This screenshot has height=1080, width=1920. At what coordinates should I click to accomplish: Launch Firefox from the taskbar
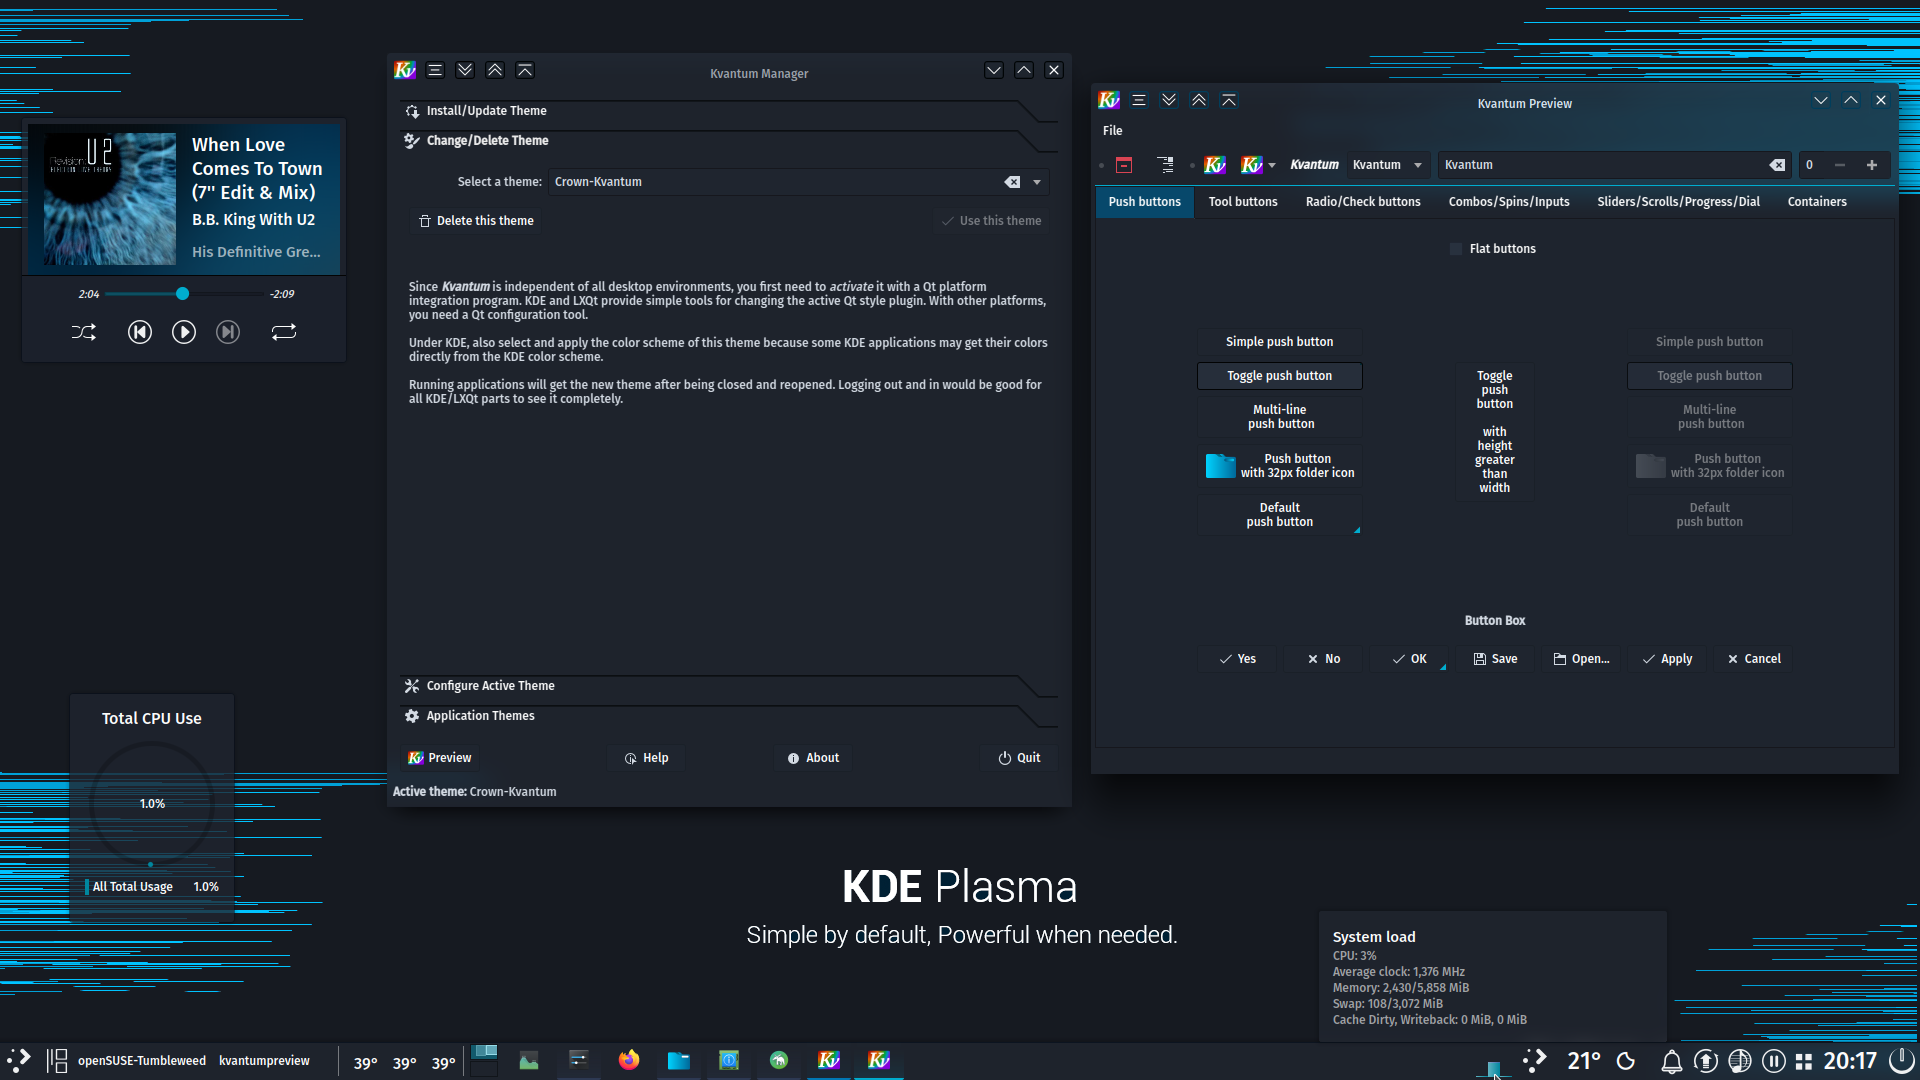point(629,1060)
